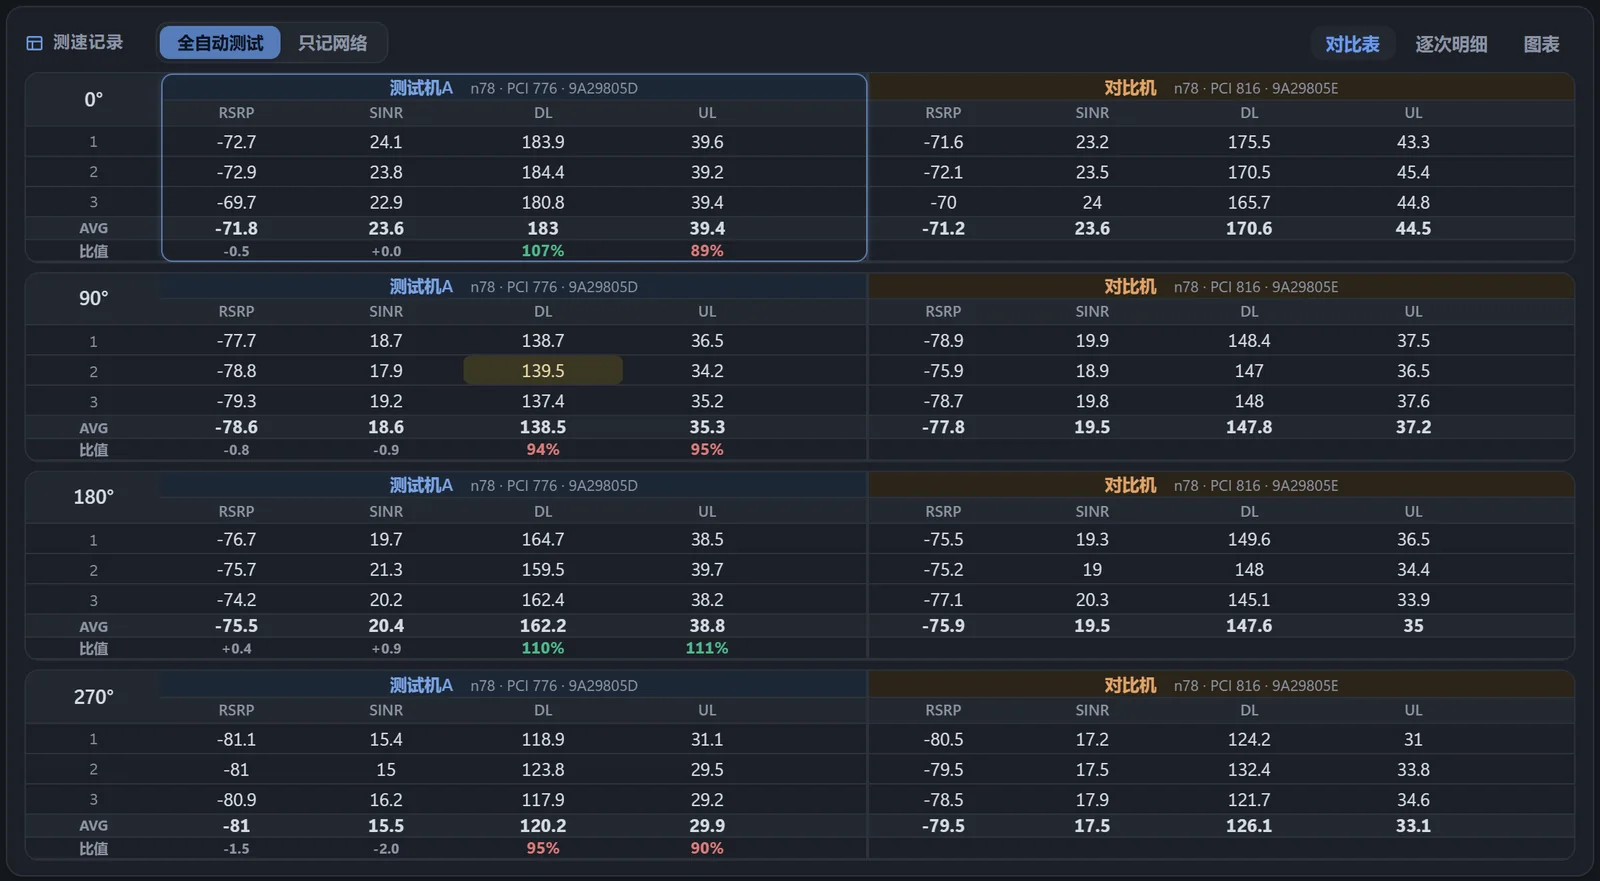
Task: Select the 90° angle label
Action: [x=93, y=299]
